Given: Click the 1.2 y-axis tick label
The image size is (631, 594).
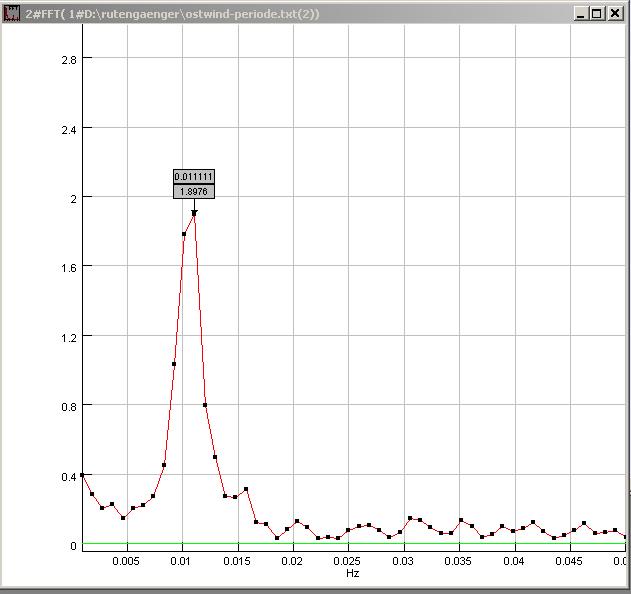Looking at the screenshot, I should click(x=69, y=338).
